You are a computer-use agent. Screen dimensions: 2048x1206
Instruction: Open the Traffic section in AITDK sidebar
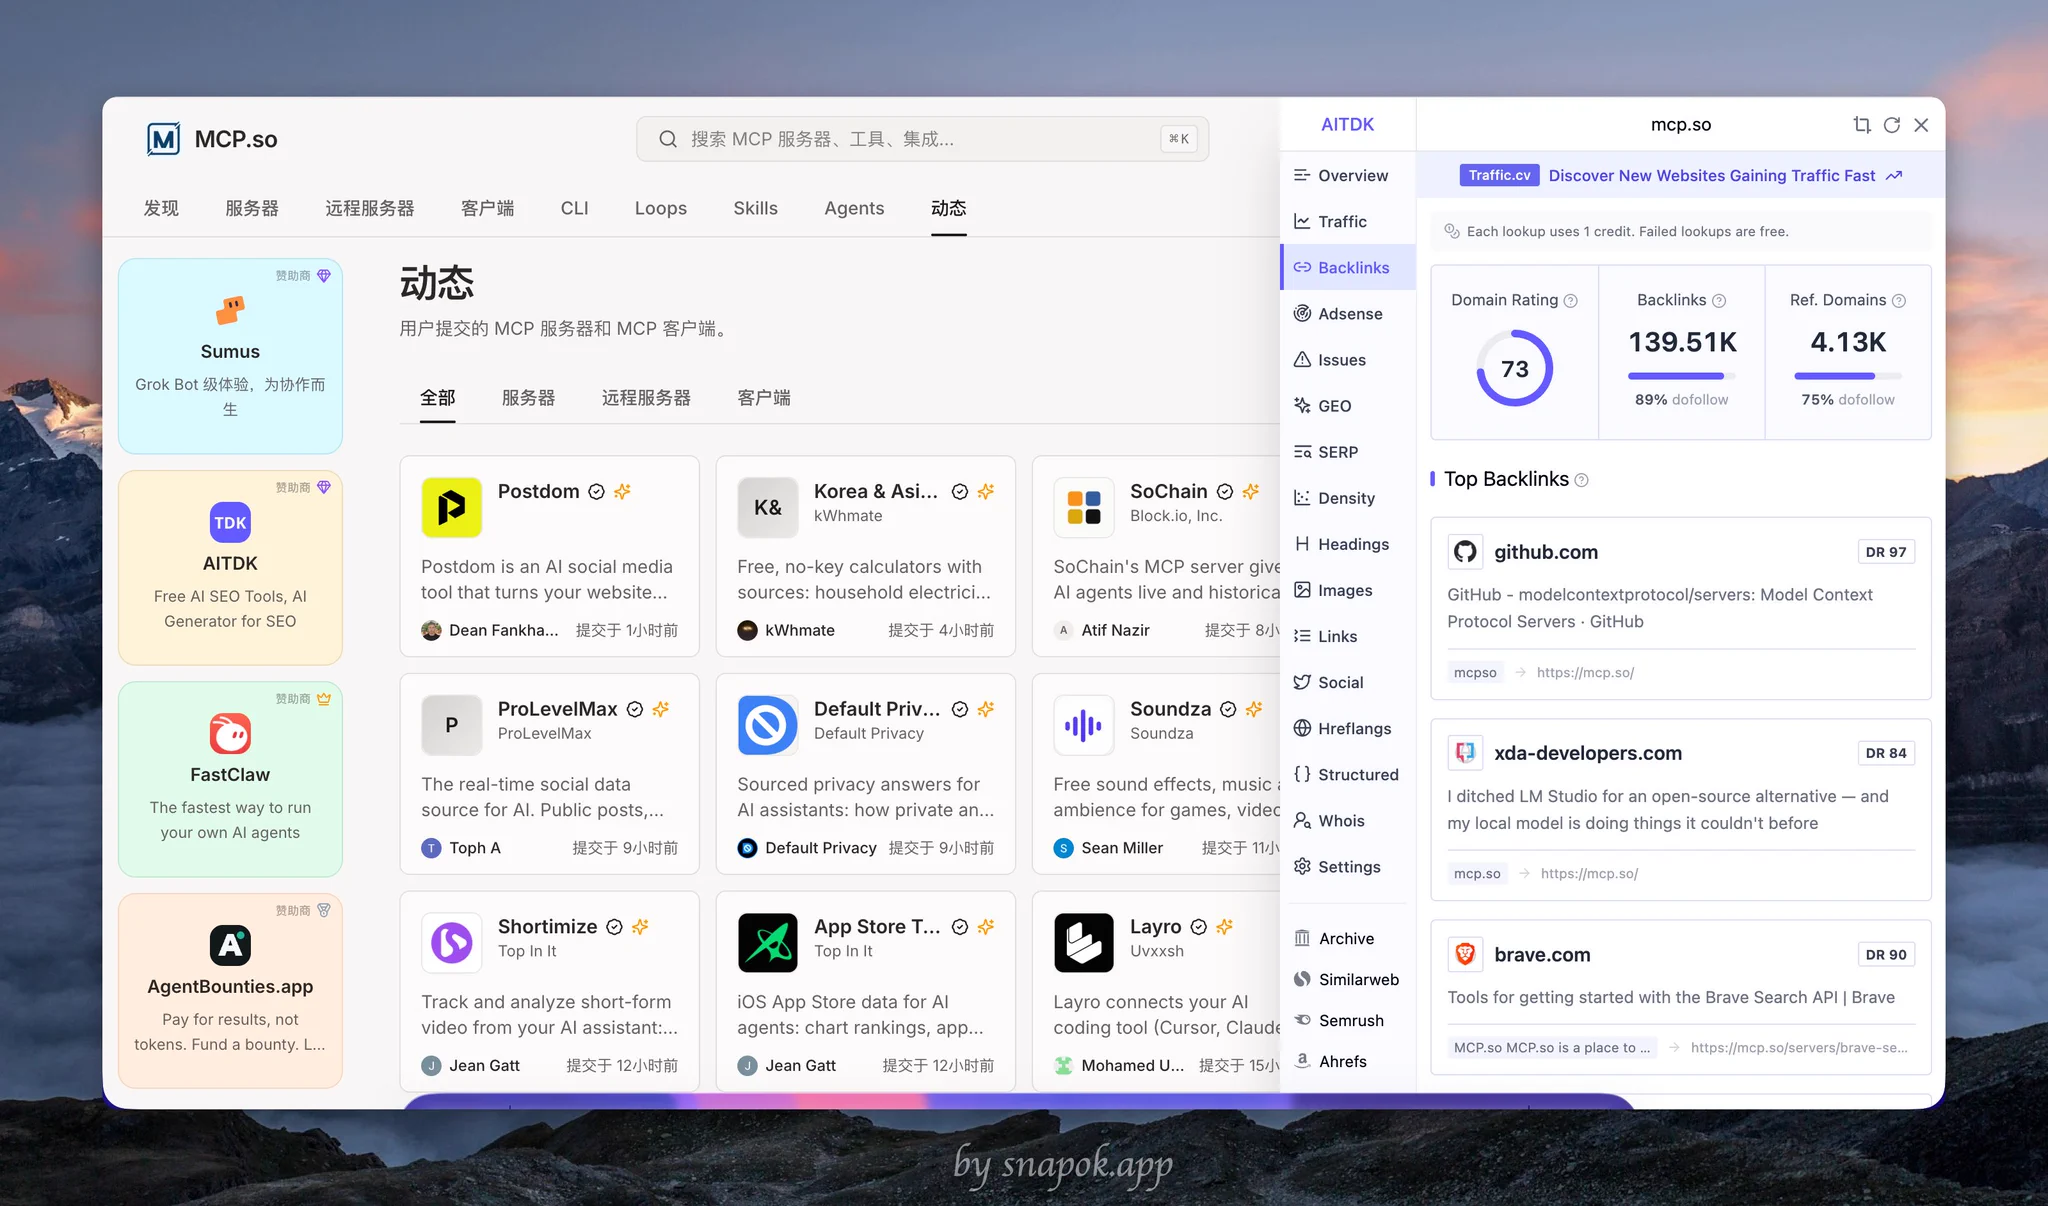pos(1347,221)
